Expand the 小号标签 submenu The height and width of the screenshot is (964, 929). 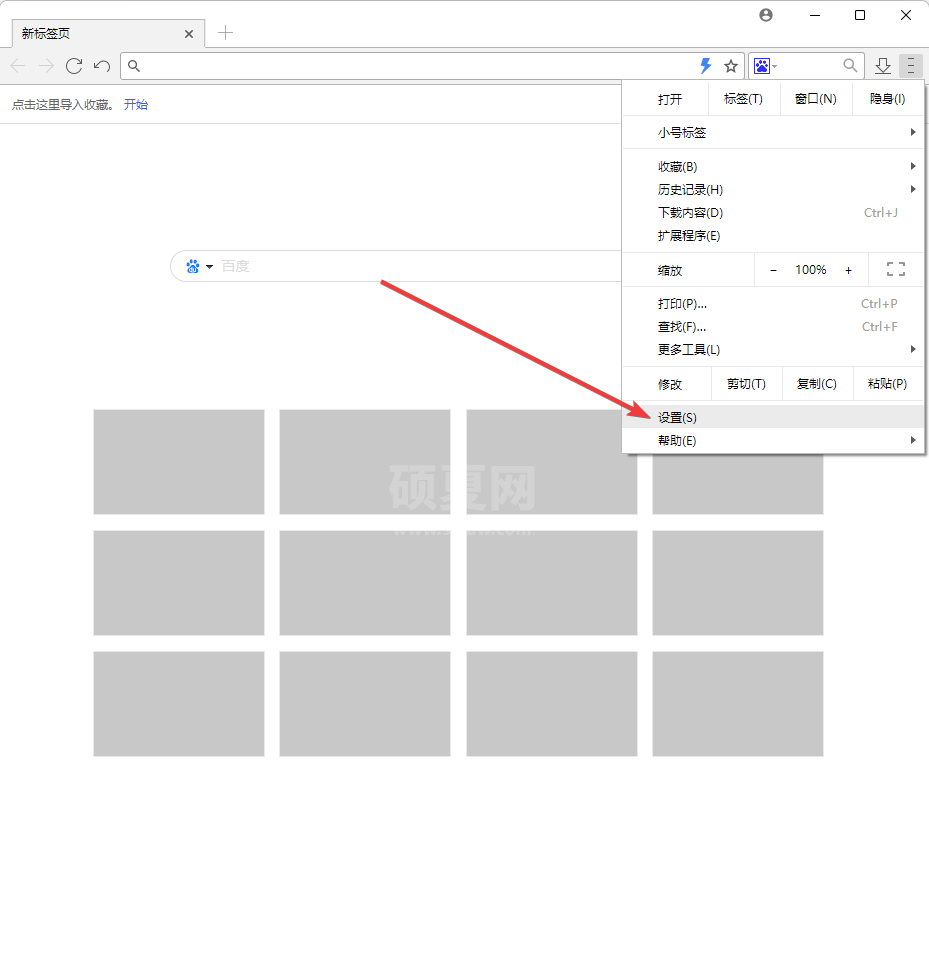point(773,132)
